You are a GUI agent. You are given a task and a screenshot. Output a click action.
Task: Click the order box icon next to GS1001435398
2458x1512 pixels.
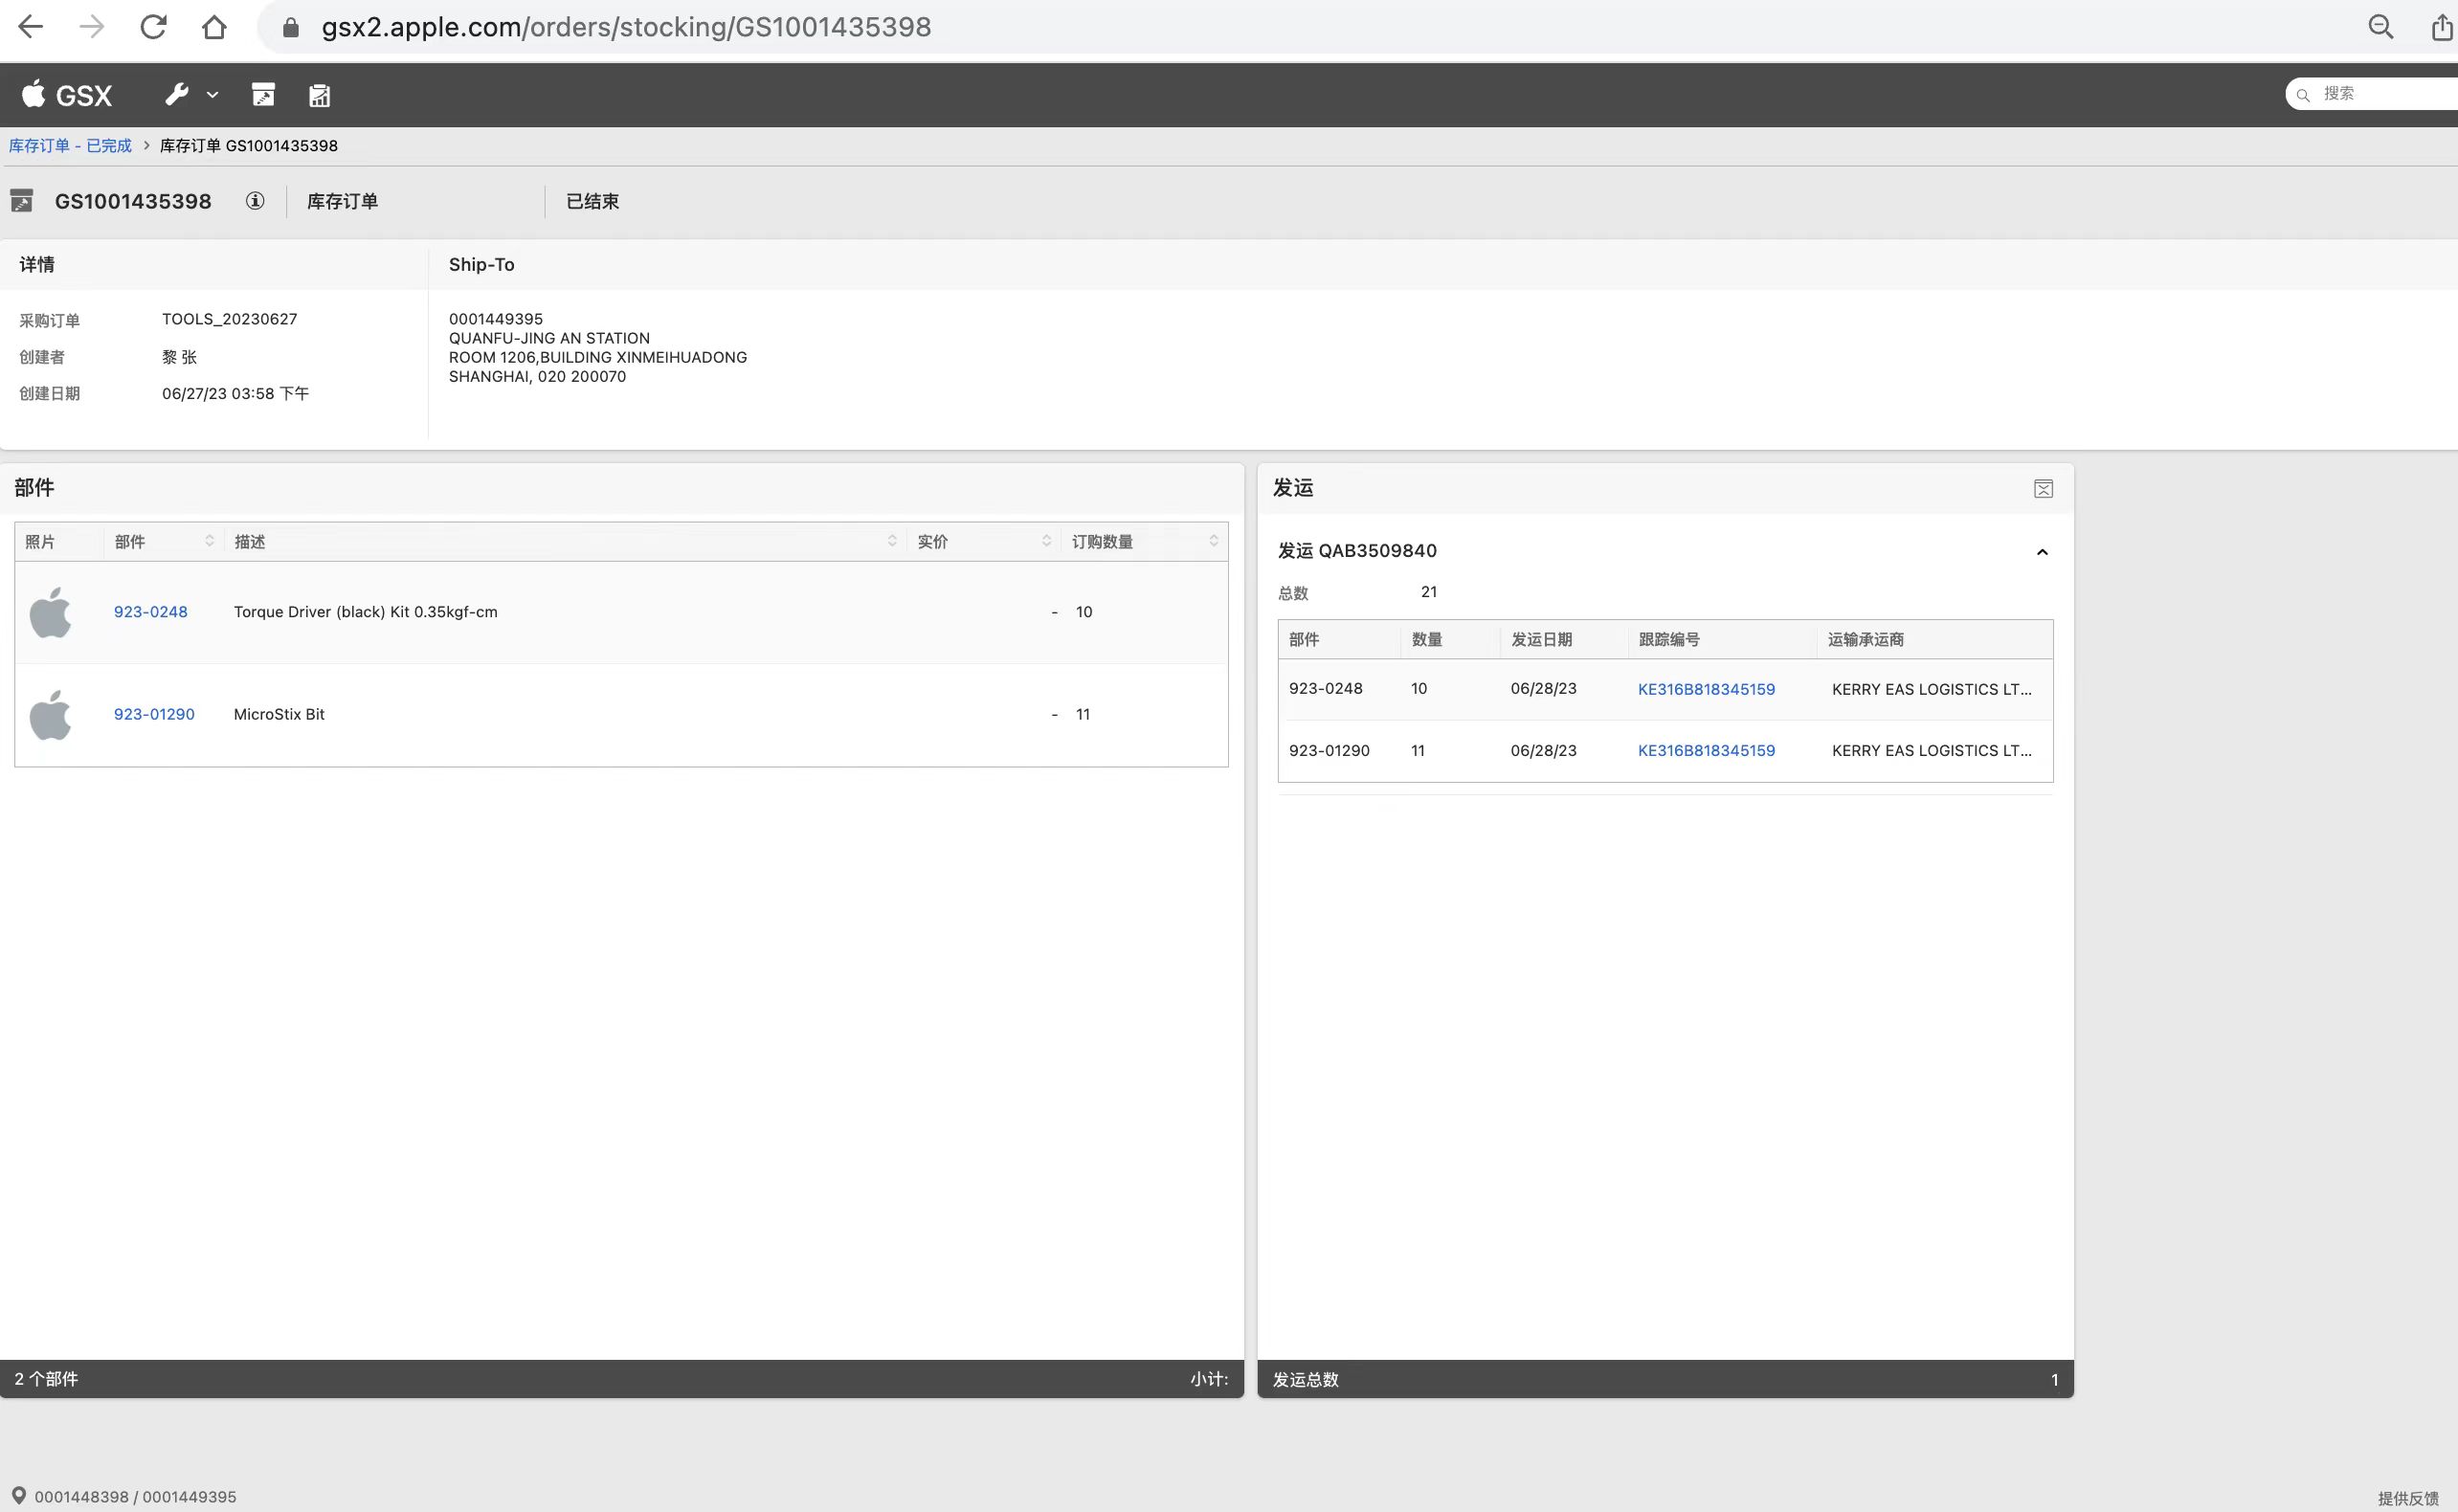[22, 201]
